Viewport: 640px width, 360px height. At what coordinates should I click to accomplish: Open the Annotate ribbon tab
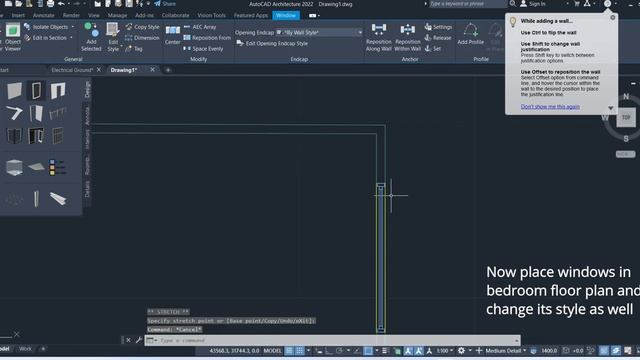click(43, 16)
